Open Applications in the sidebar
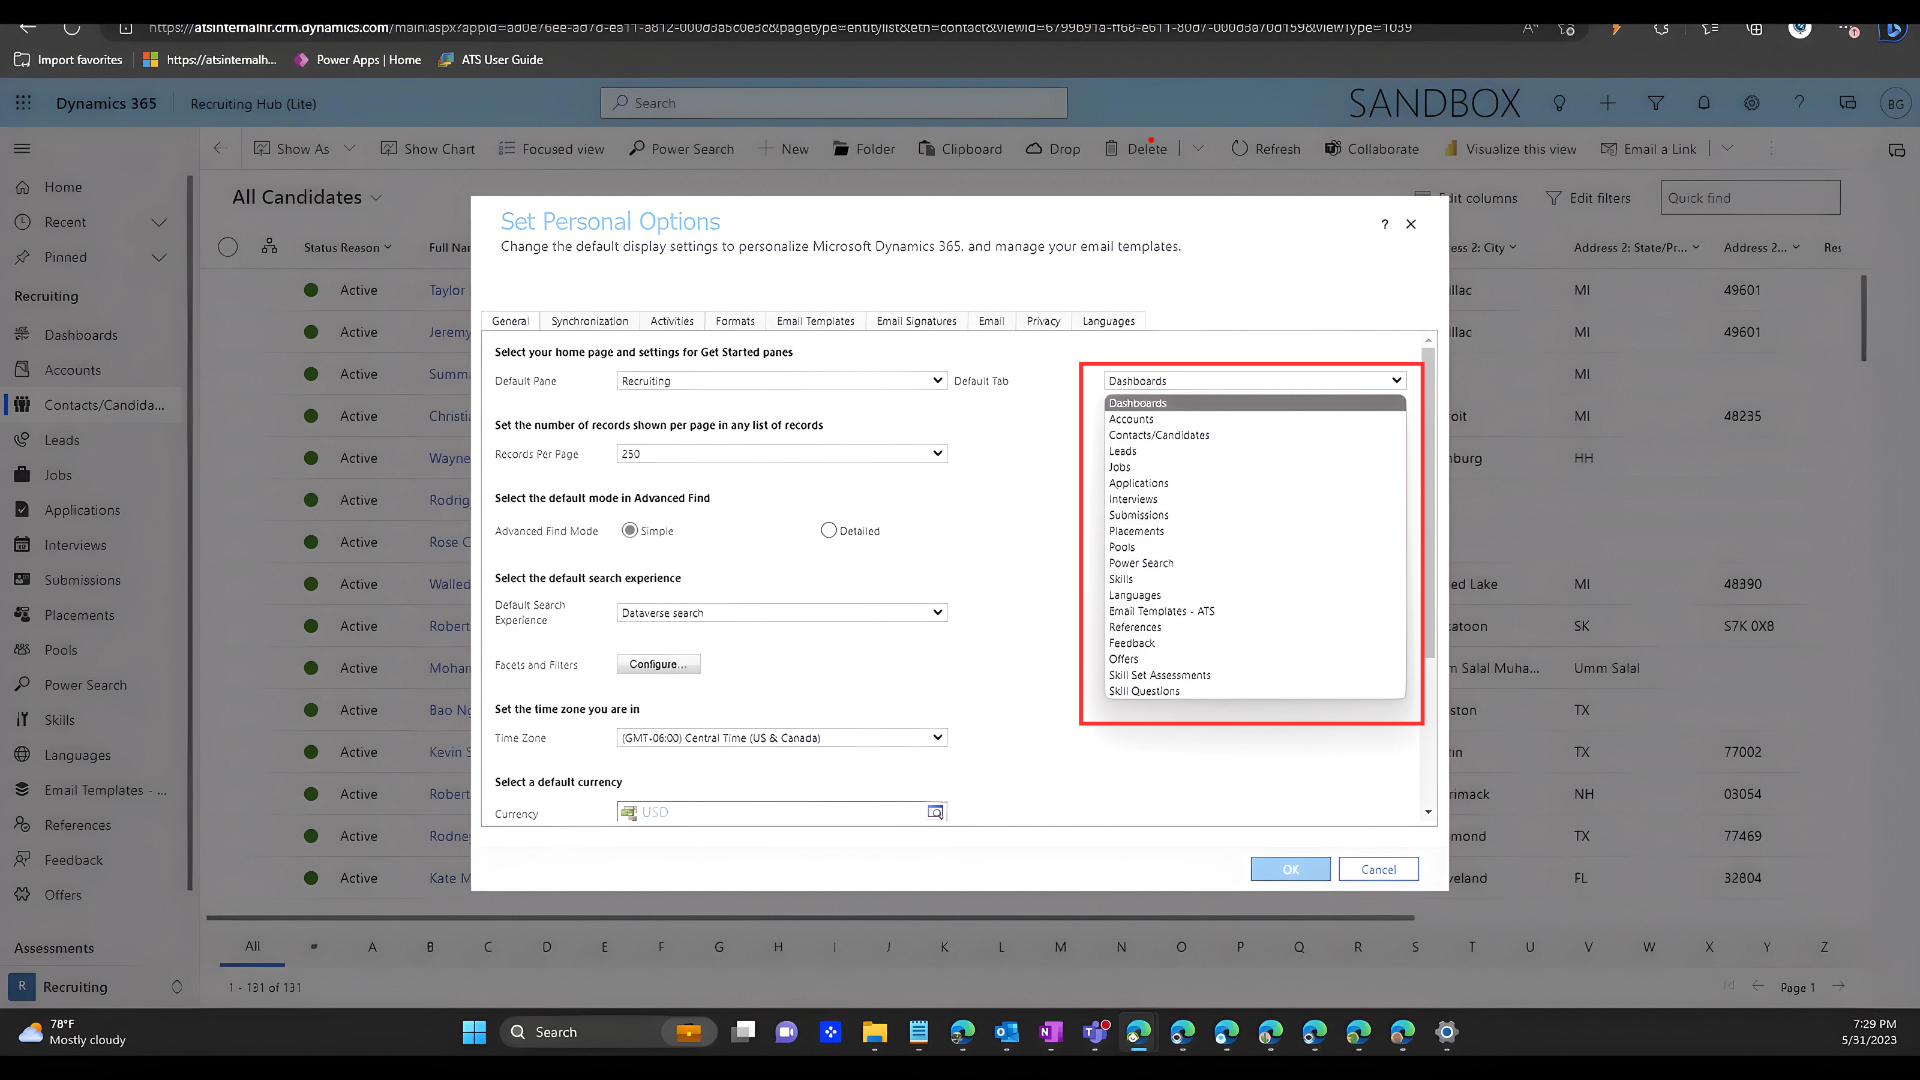Image resolution: width=1920 pixels, height=1080 pixels. 82,510
